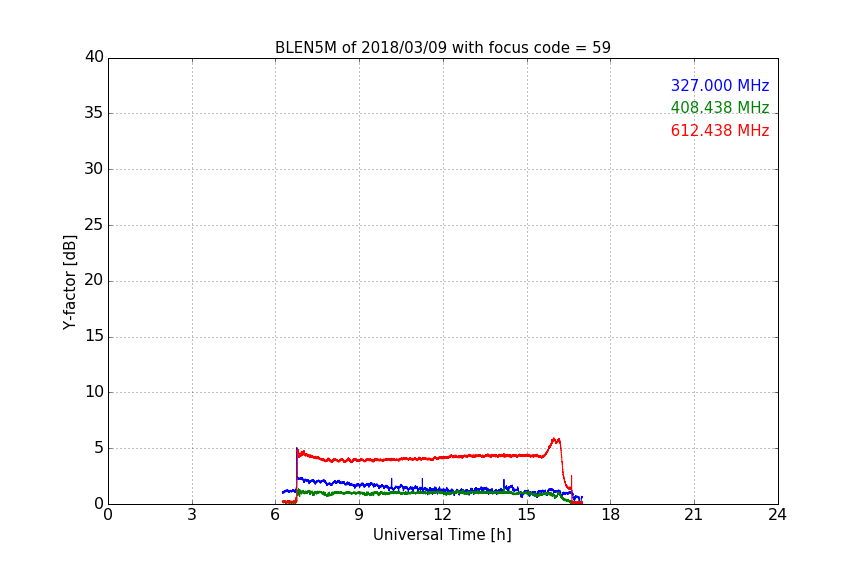Click the y-axis tick label 40
This screenshot has height=576, width=864.
[94, 57]
